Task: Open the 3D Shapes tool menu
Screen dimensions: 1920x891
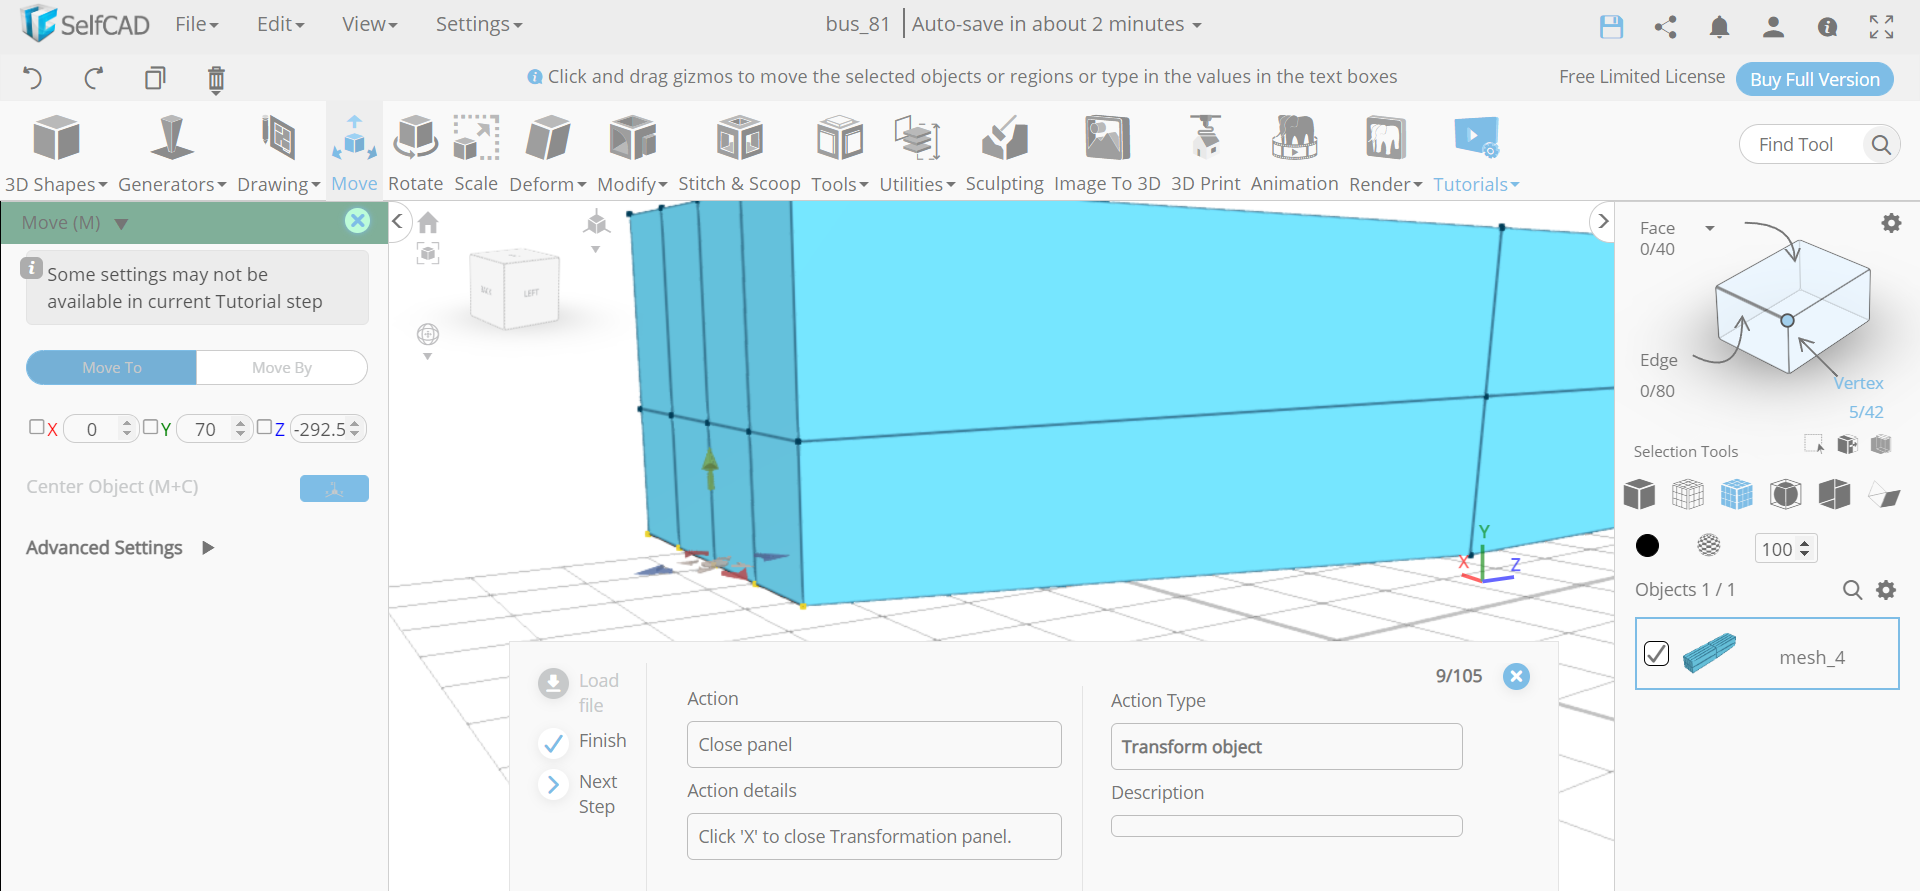Action: pyautogui.click(x=56, y=152)
